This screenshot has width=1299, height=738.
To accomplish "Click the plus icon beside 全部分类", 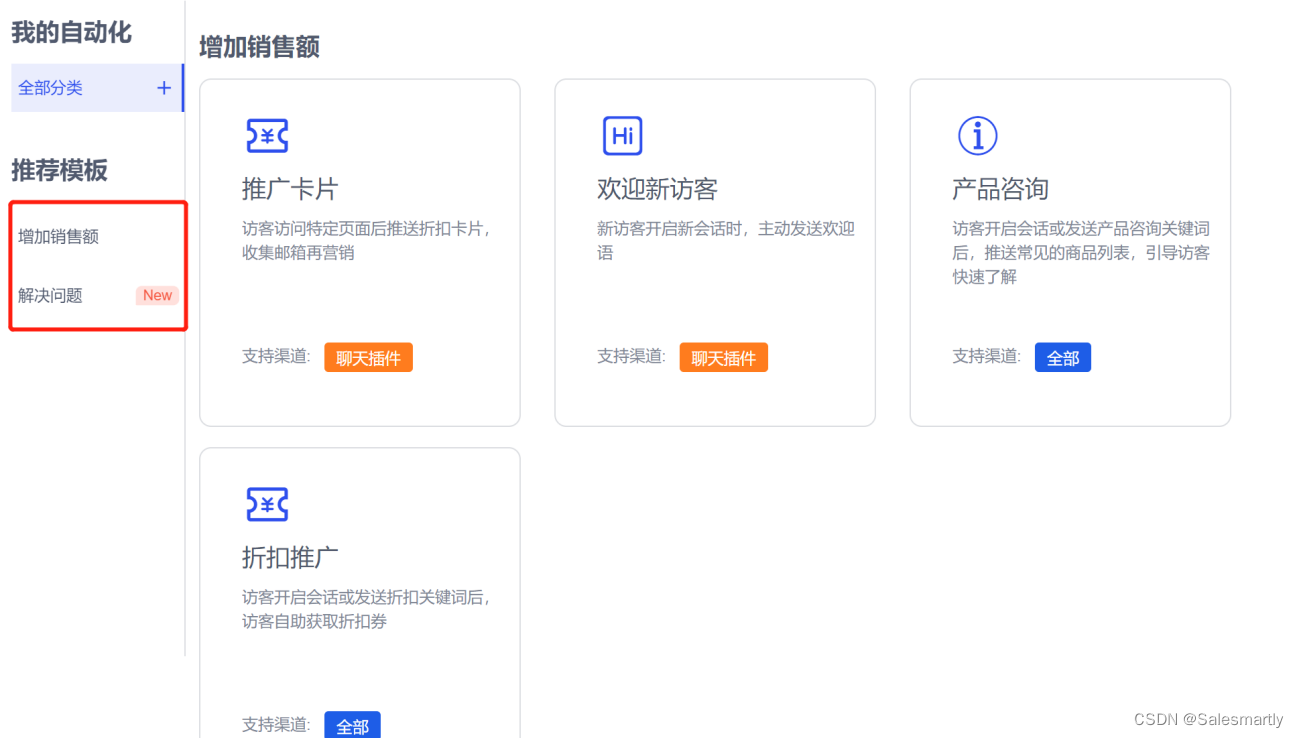I will 164,88.
